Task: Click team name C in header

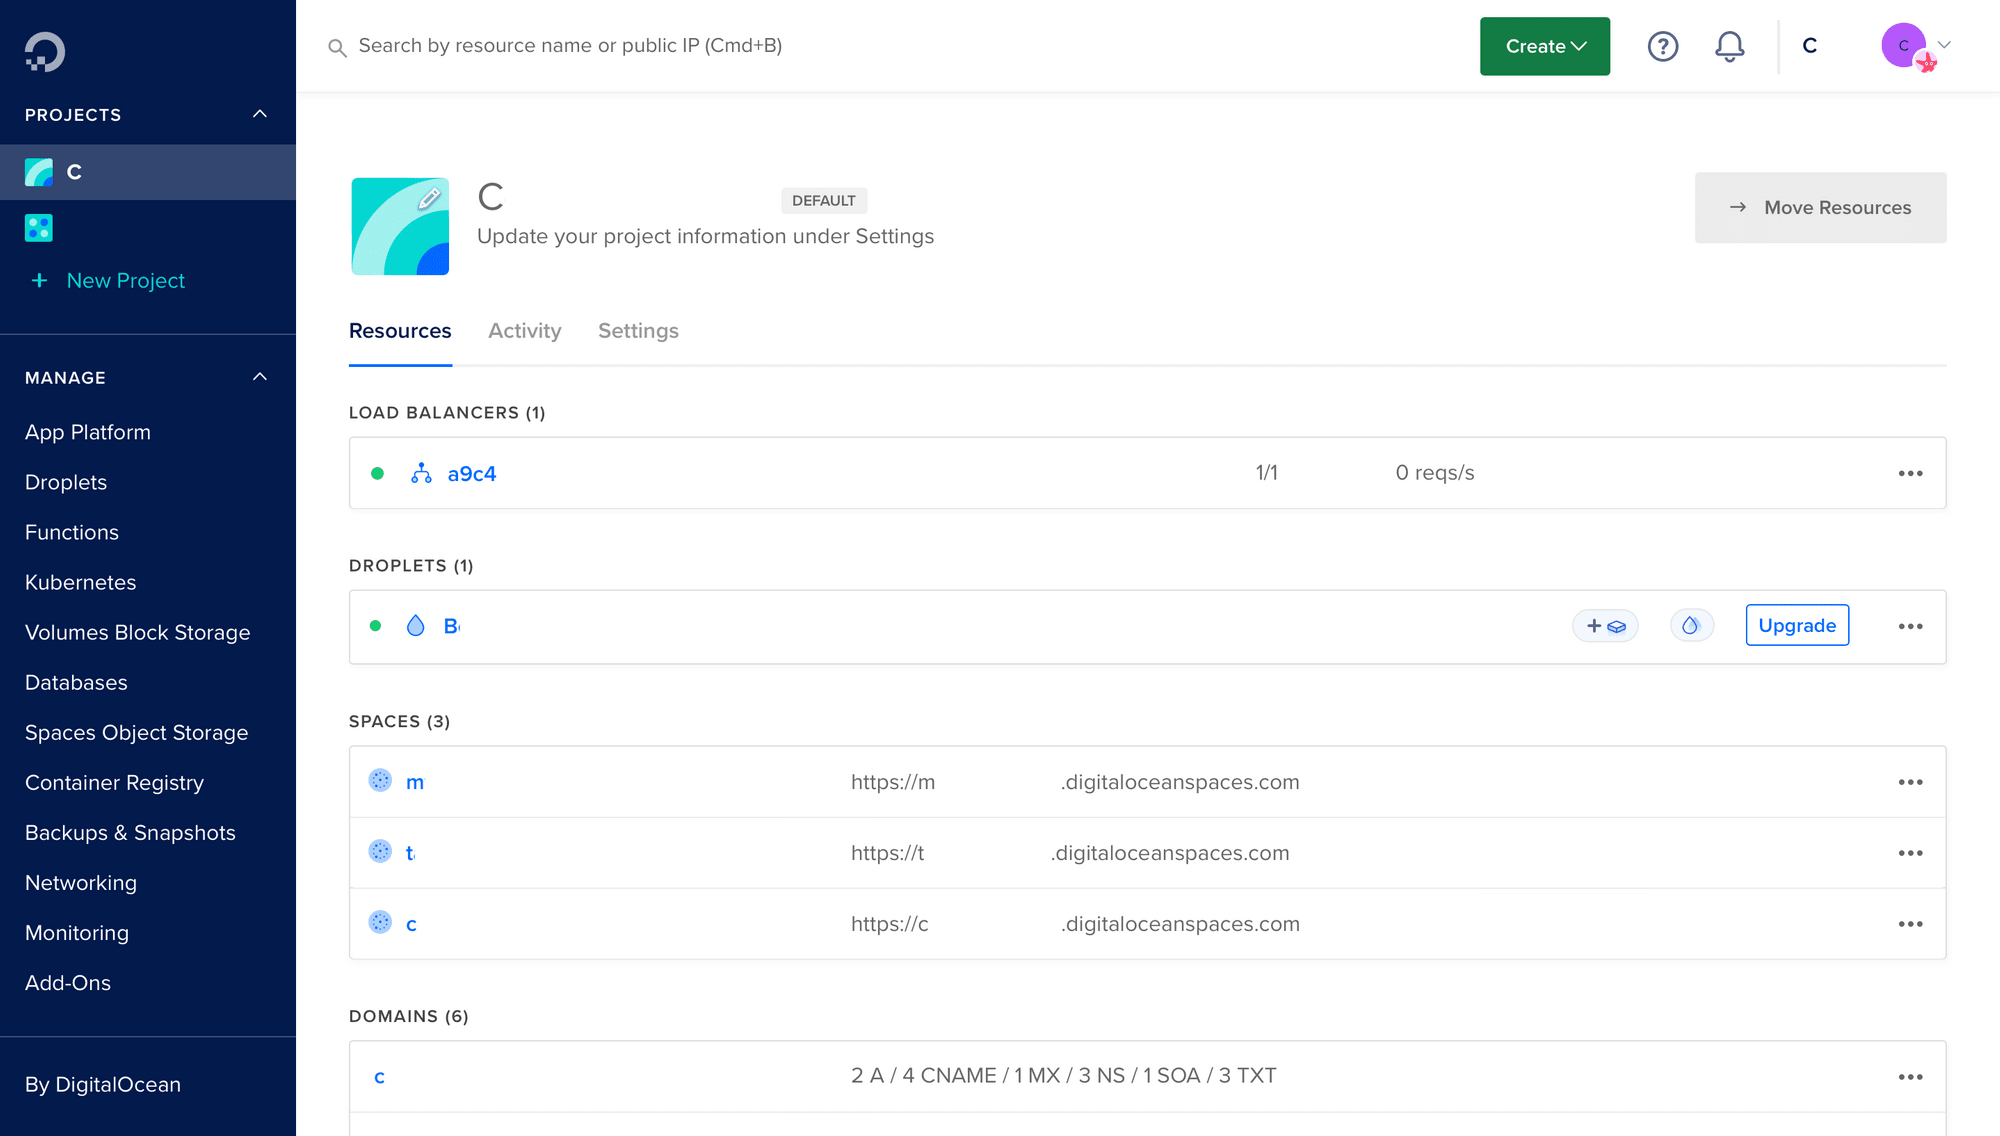Action: [x=1809, y=46]
